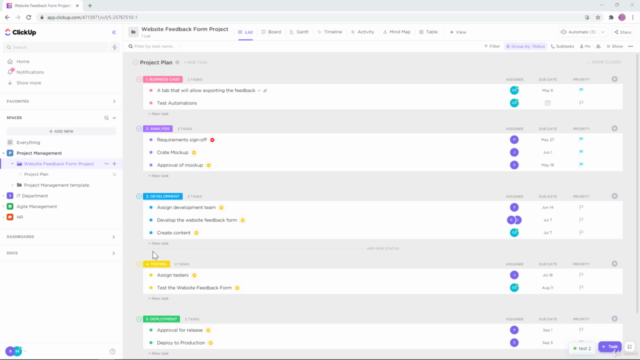Open Notifications in the sidebar
640x360 pixels.
coord(30,72)
